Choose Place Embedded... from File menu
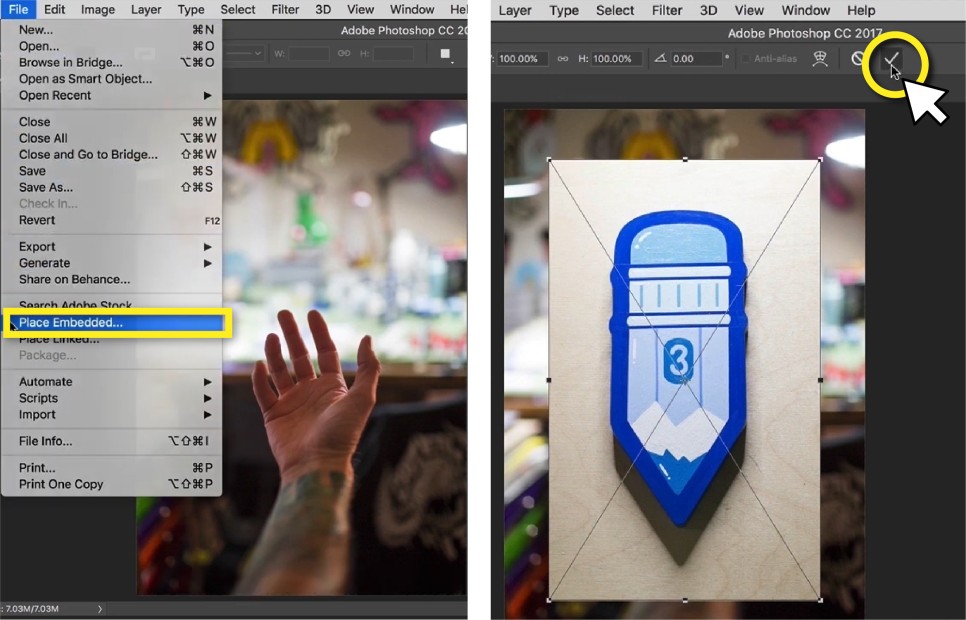The height and width of the screenshot is (620, 966). (116, 323)
